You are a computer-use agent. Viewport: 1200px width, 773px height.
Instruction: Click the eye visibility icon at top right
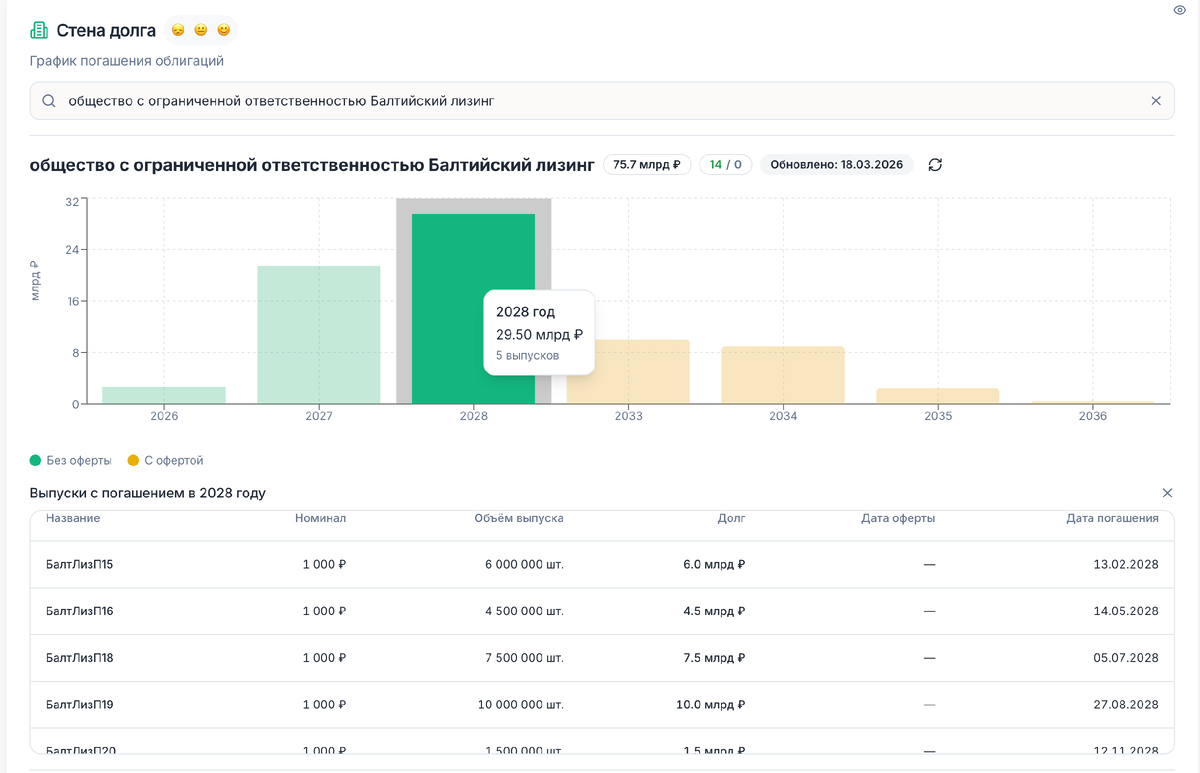point(1178,10)
